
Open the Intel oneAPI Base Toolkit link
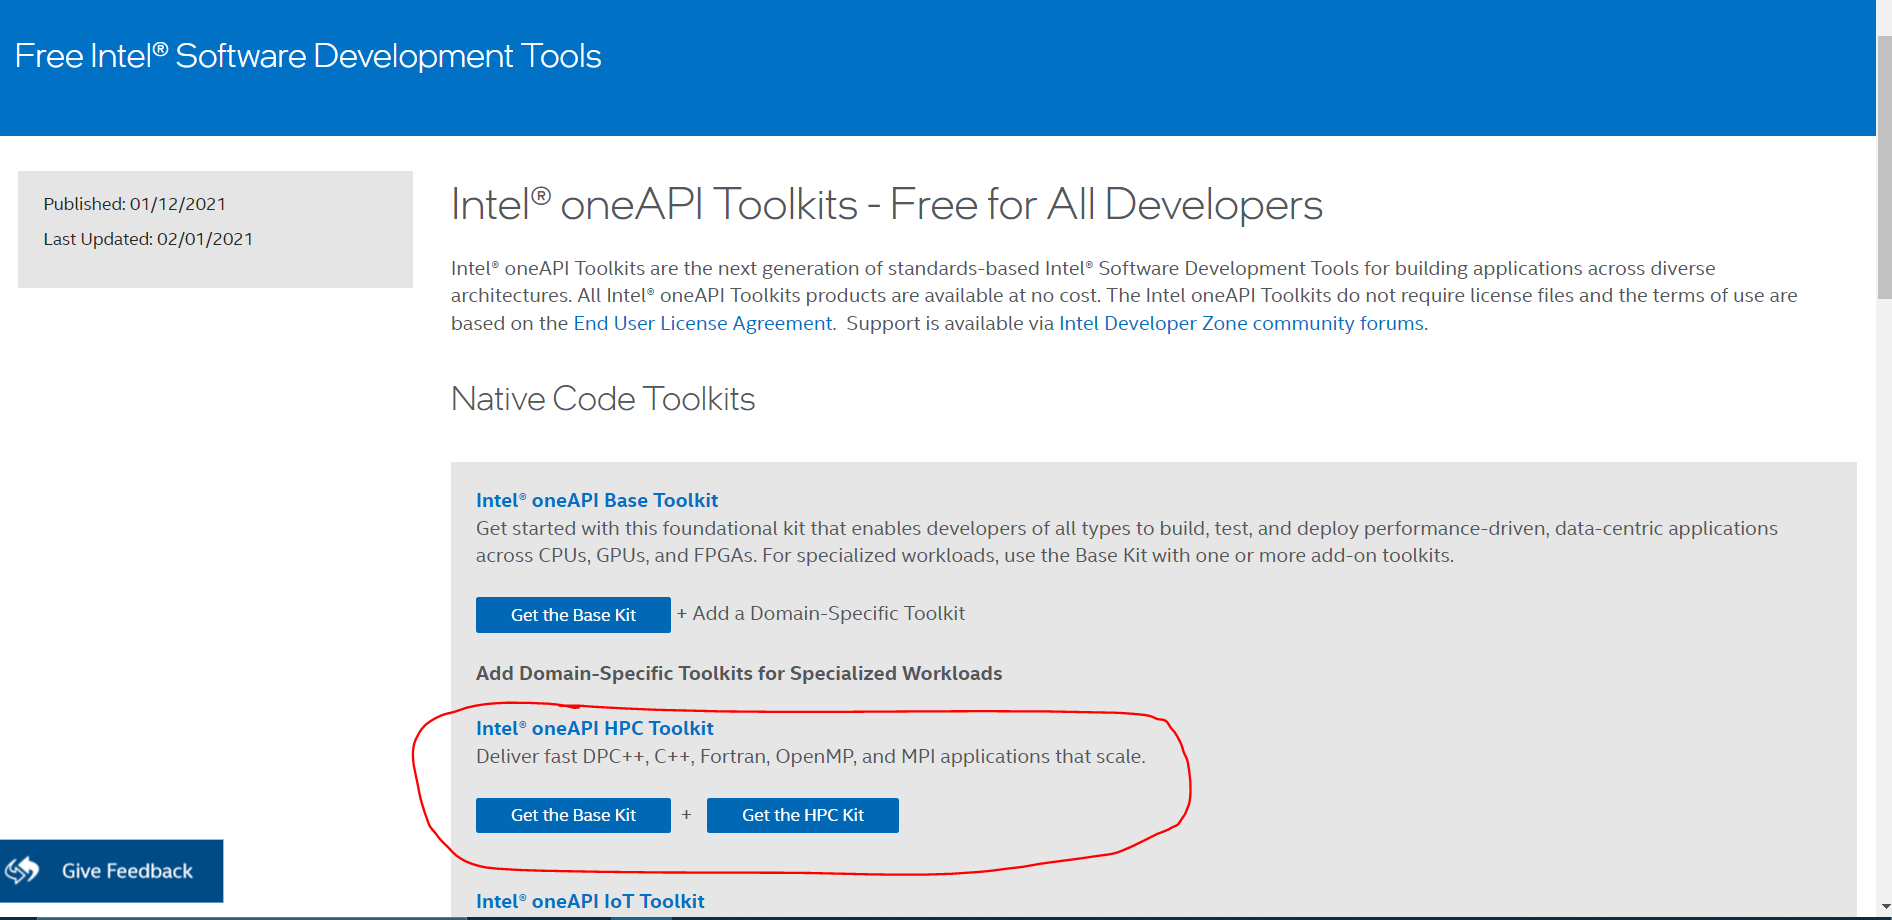tap(597, 500)
